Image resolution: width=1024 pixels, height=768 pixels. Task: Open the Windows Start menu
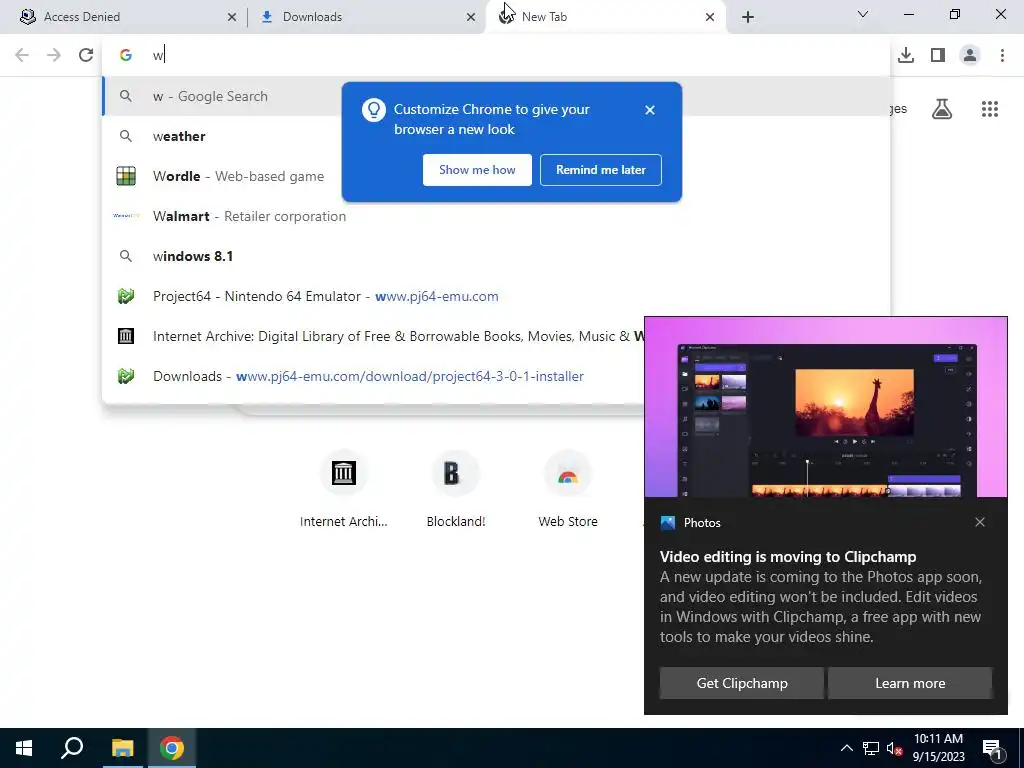pos(24,748)
